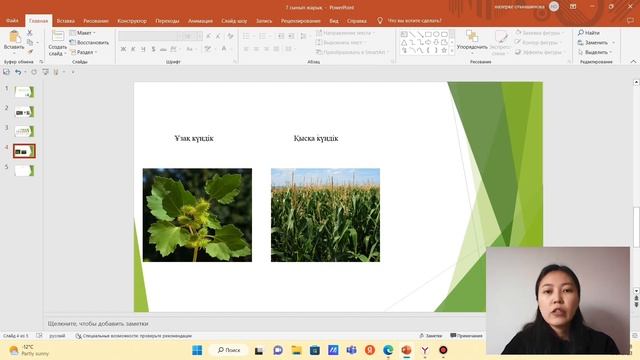
Task: Open the Replace (Заменить) dropdown arrow
Action: click(x=613, y=42)
